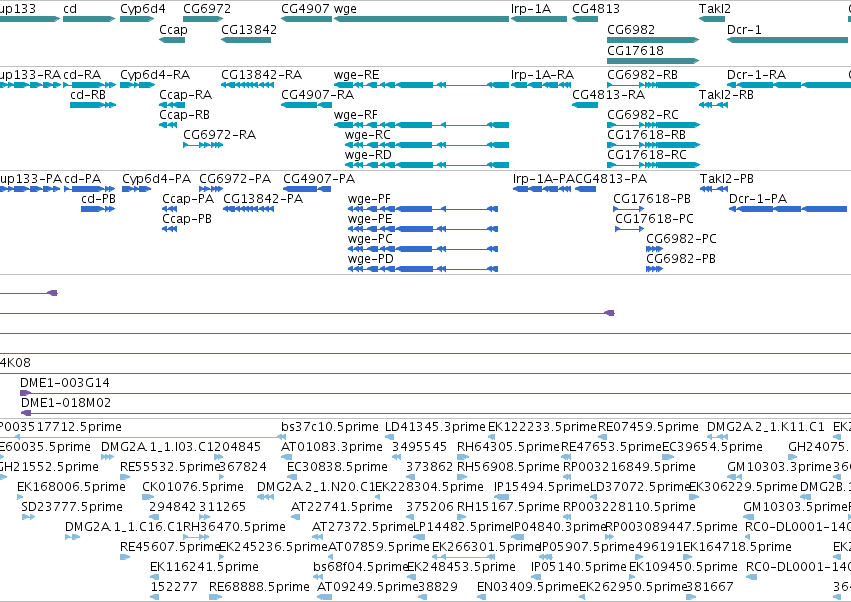This screenshot has width=851, height=602.
Task: Open the bs37c10.5prime EST label
Action: click(329, 427)
